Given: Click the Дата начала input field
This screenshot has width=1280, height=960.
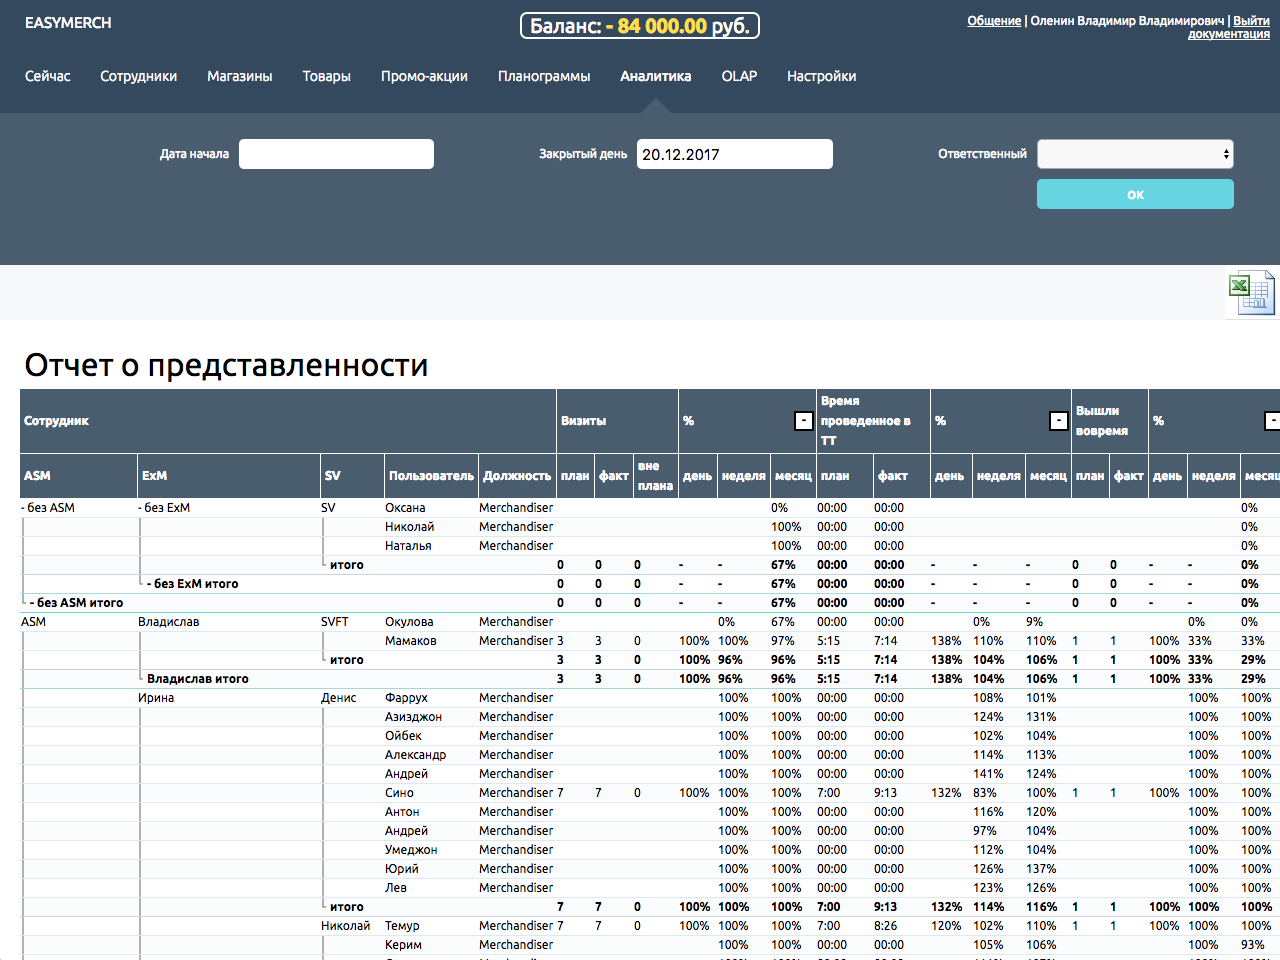Looking at the screenshot, I should click(336, 154).
